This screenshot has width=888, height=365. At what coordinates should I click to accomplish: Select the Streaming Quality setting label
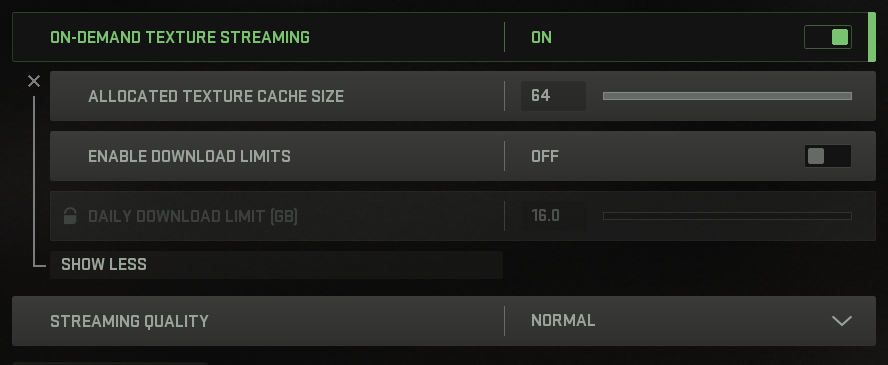[129, 321]
